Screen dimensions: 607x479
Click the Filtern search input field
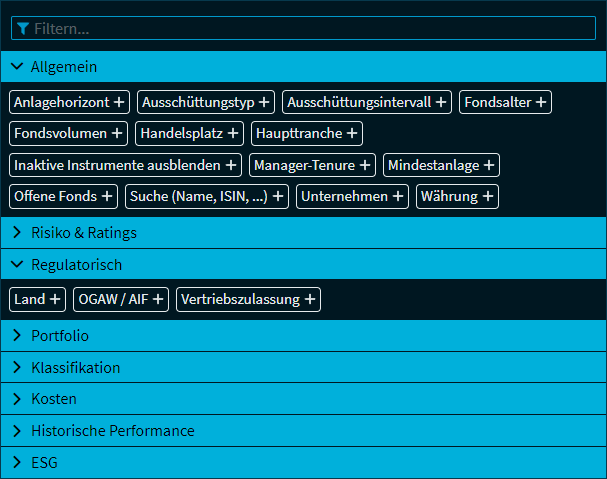(310, 28)
